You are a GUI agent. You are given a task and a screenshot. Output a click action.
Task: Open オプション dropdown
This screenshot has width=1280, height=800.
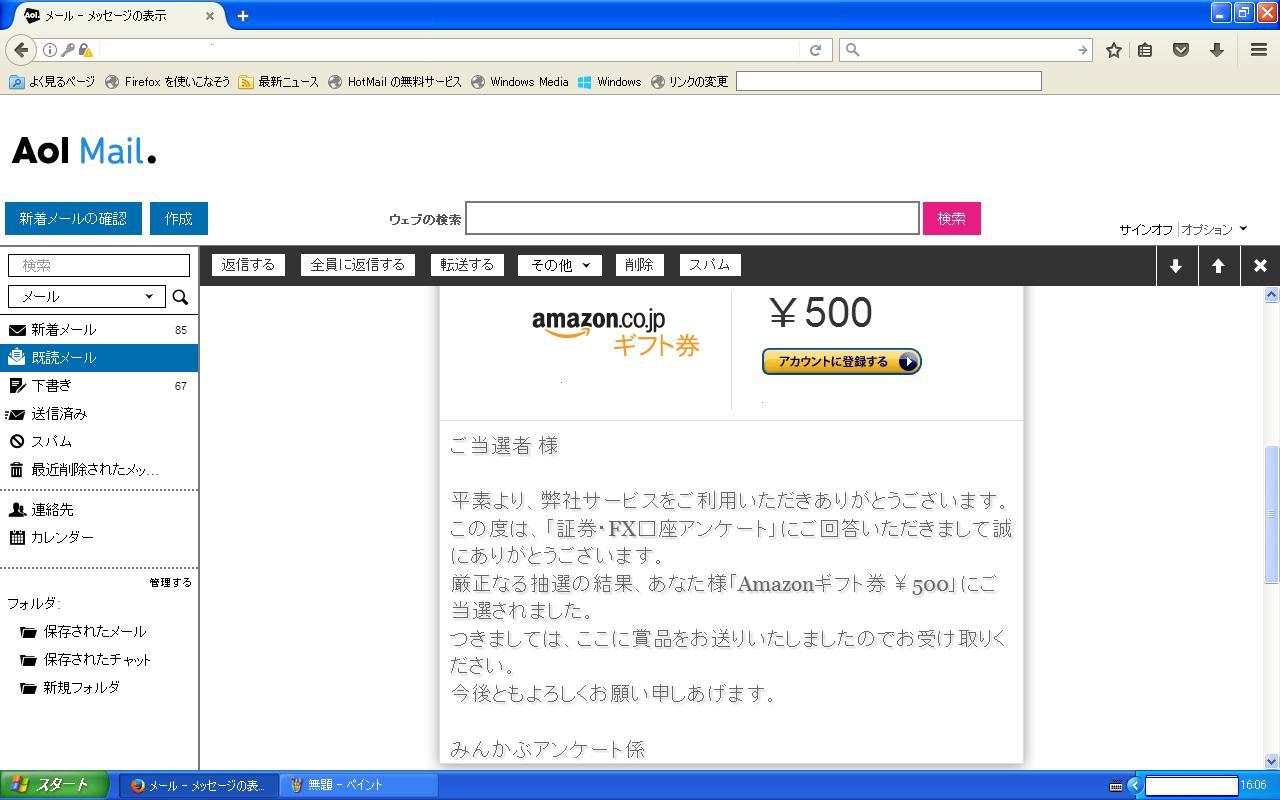(1215, 230)
